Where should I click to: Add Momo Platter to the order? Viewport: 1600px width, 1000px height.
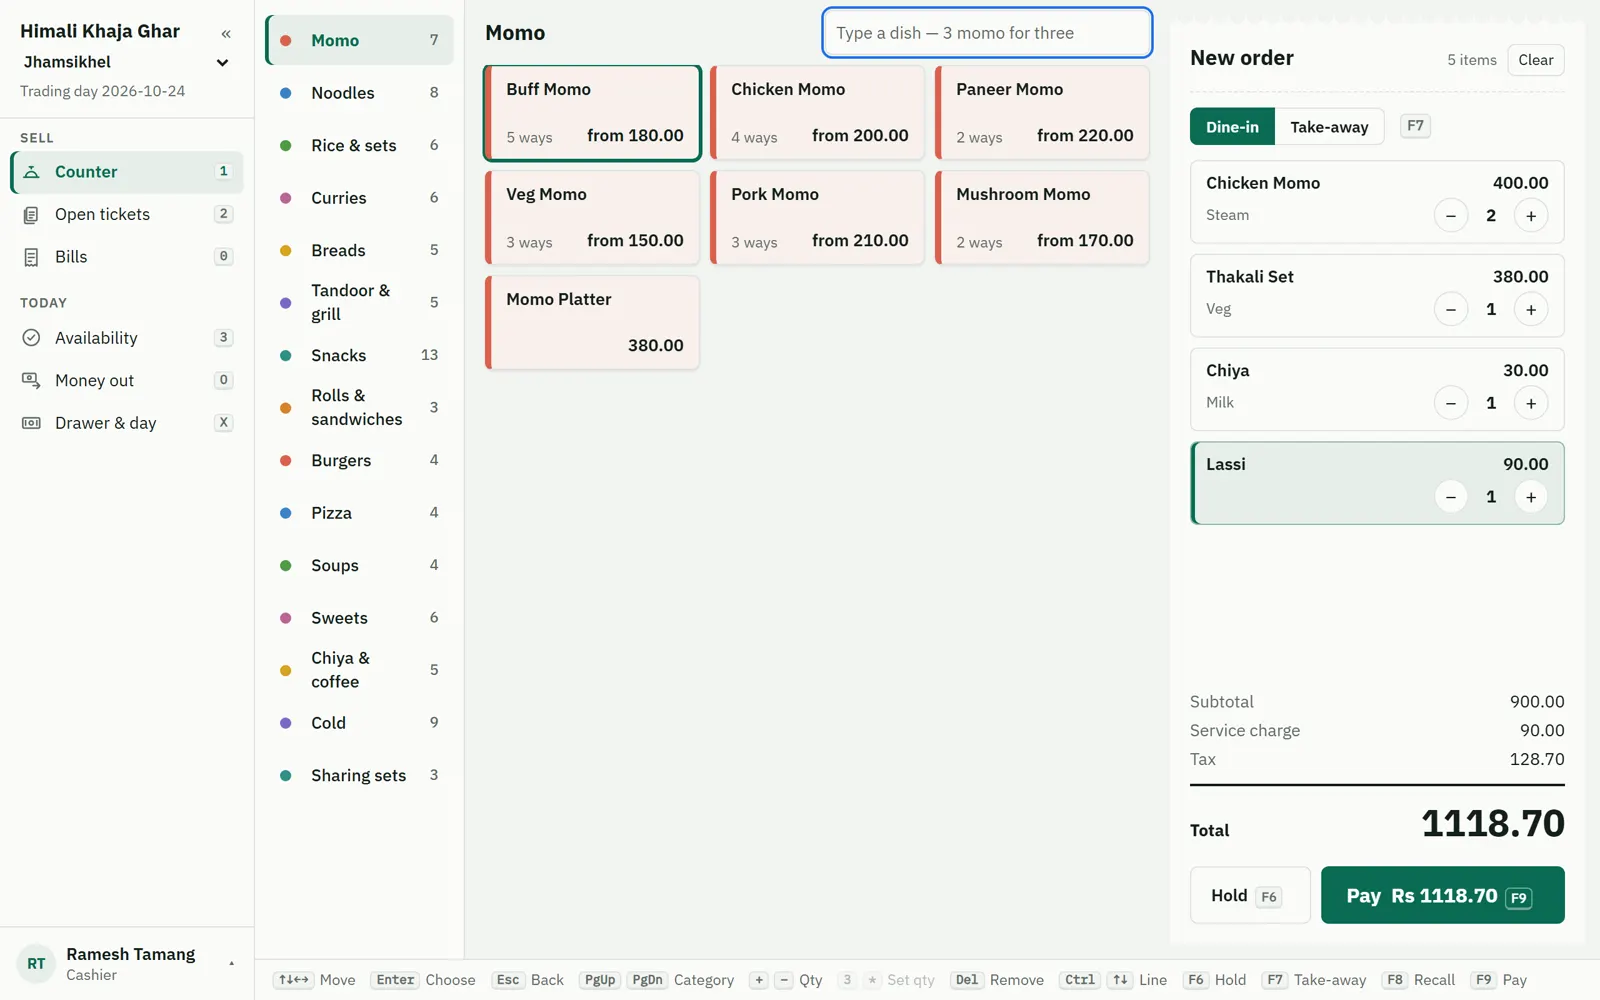click(592, 323)
